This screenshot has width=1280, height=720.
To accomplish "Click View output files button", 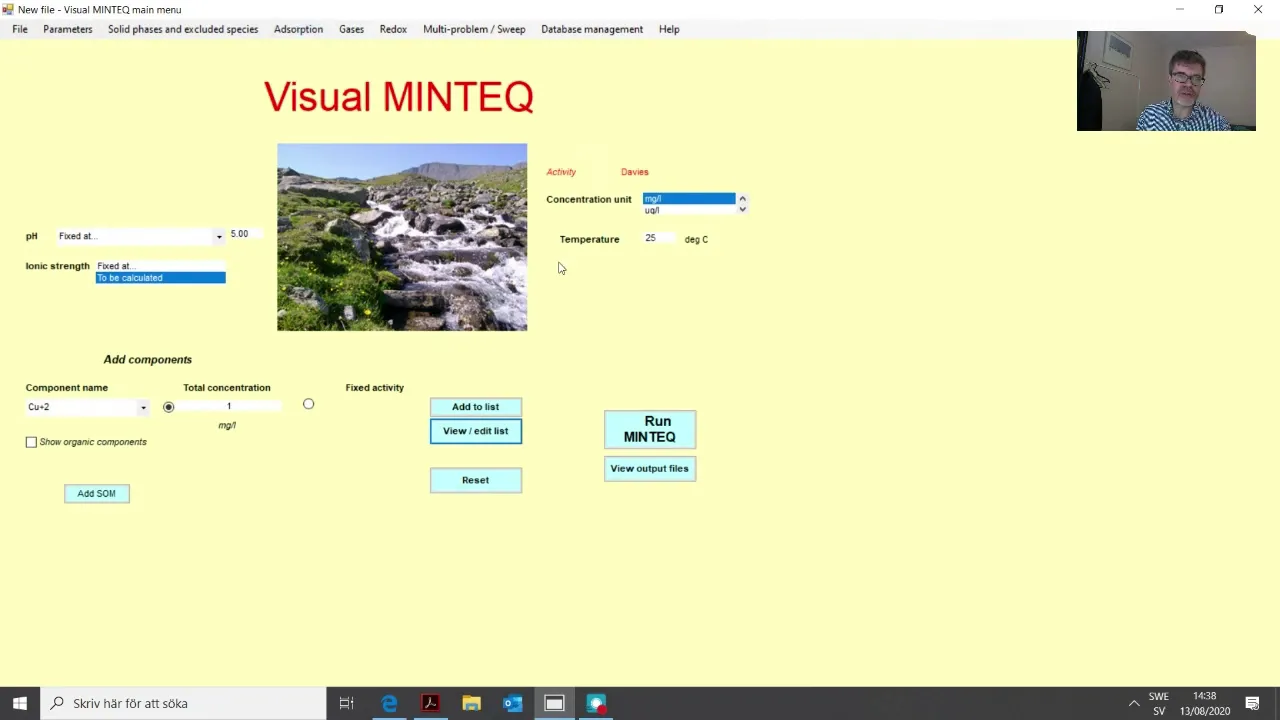I will coord(650,468).
